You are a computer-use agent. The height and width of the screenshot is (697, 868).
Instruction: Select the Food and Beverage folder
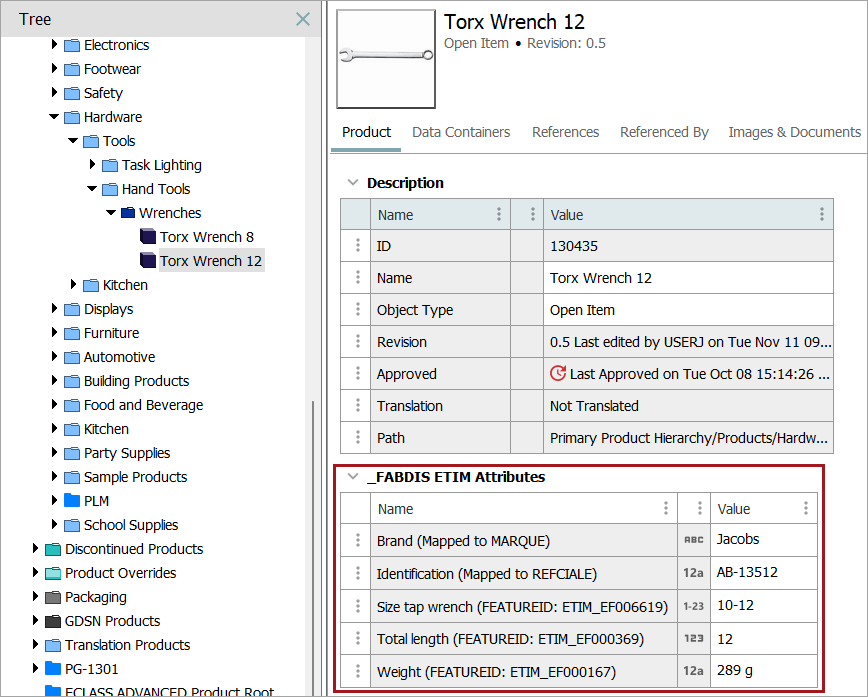143,405
